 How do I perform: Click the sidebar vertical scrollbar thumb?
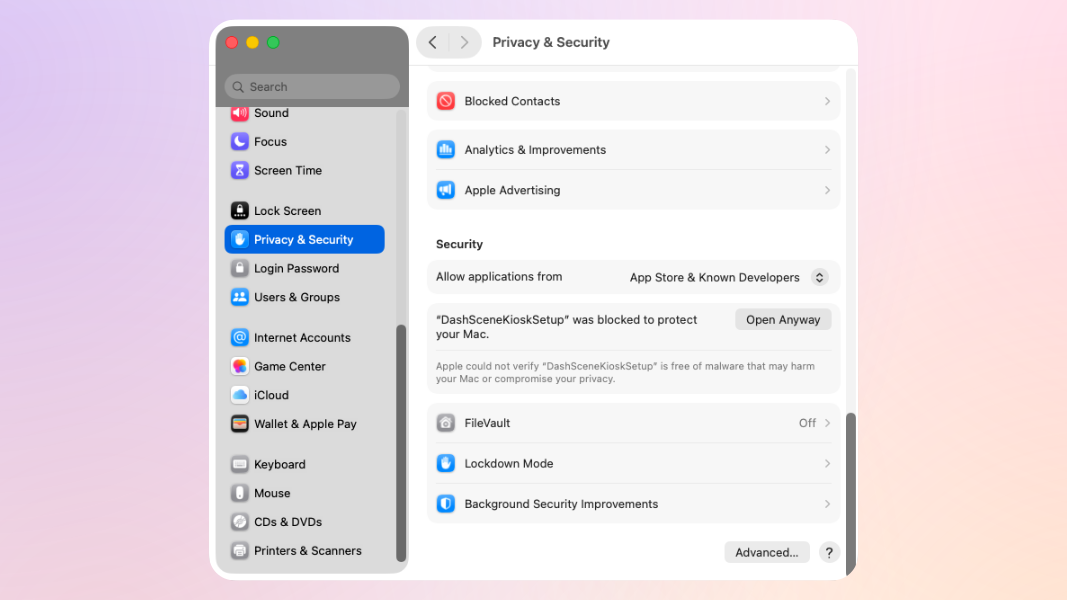coord(401,444)
